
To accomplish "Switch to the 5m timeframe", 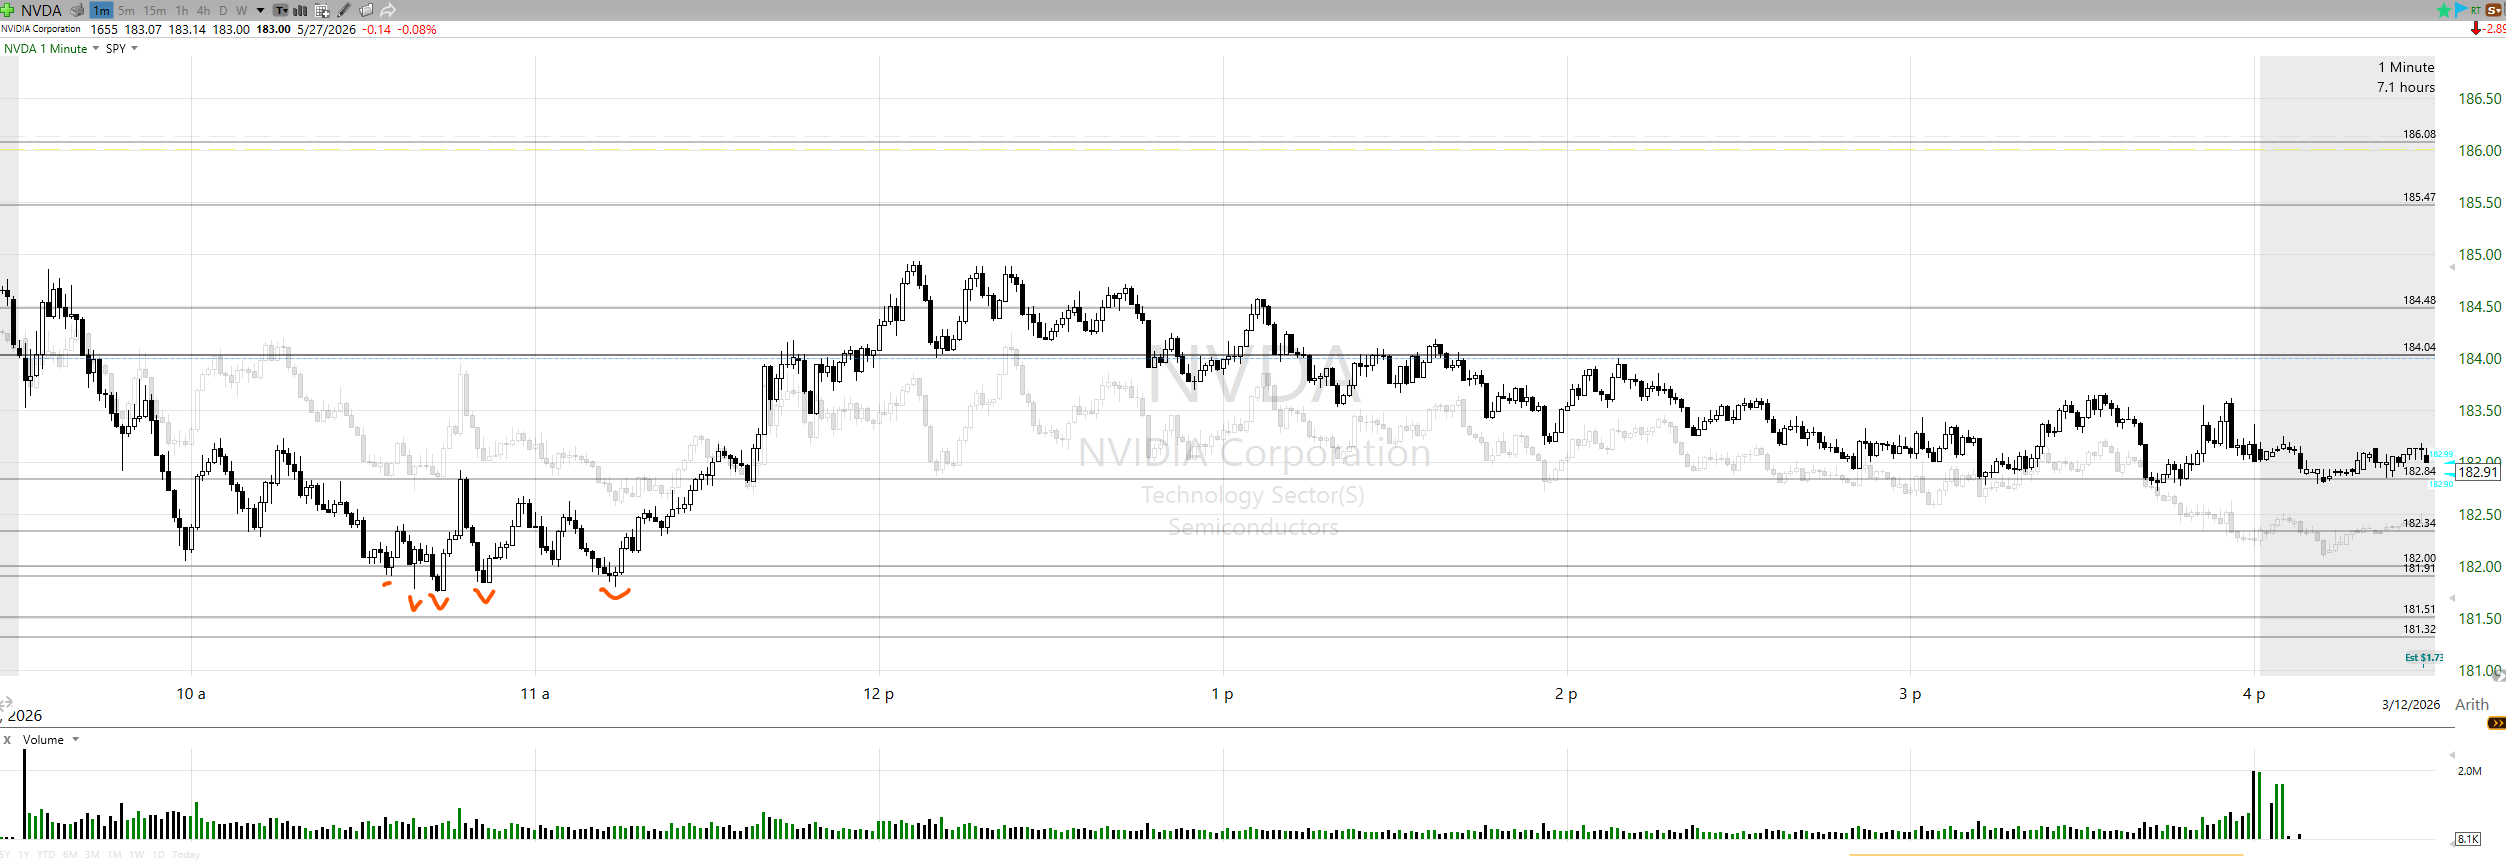I will point(126,10).
